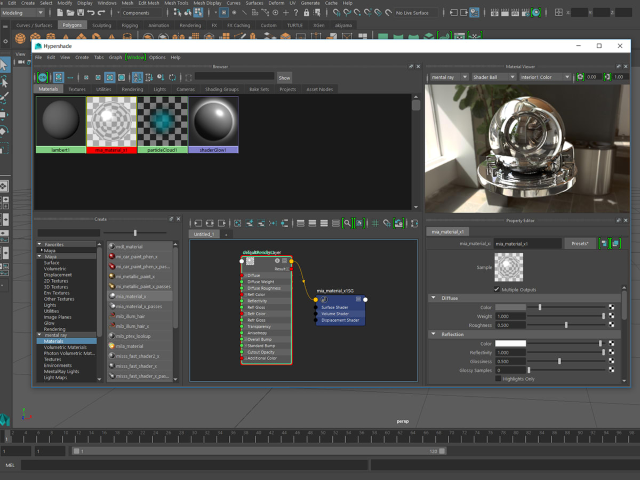Open the Polygons shelf tab in Maya

(72, 25)
